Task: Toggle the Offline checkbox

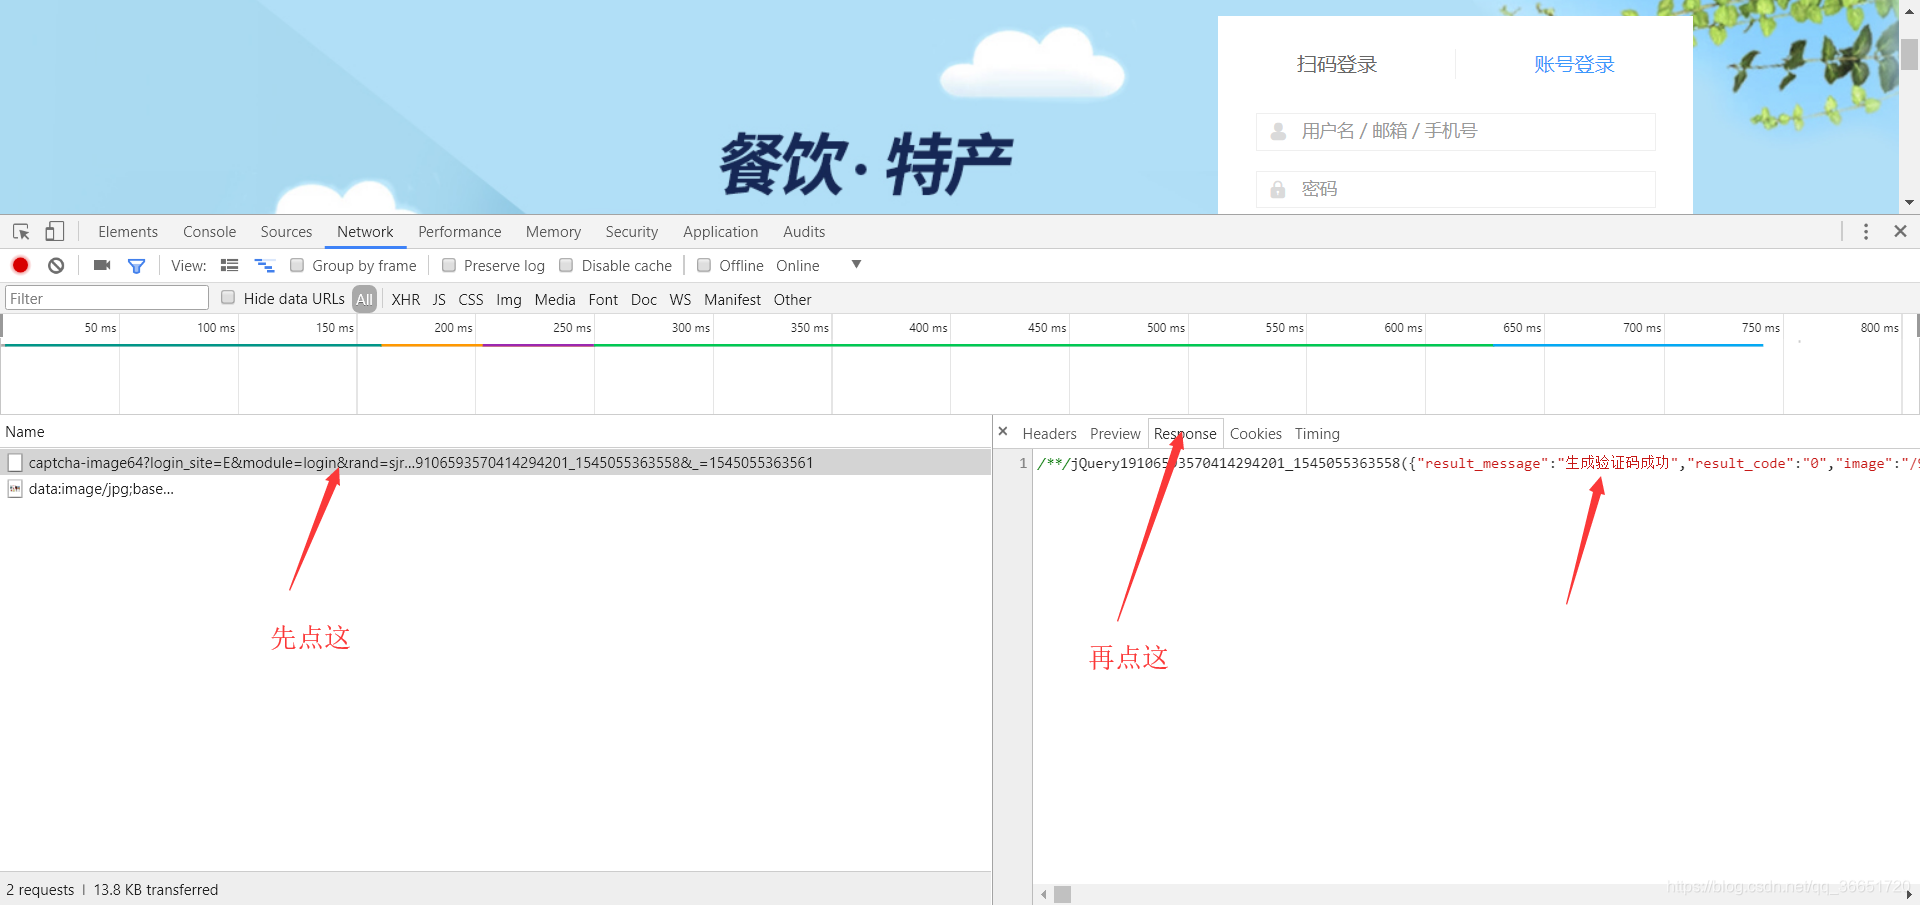Action: click(704, 265)
